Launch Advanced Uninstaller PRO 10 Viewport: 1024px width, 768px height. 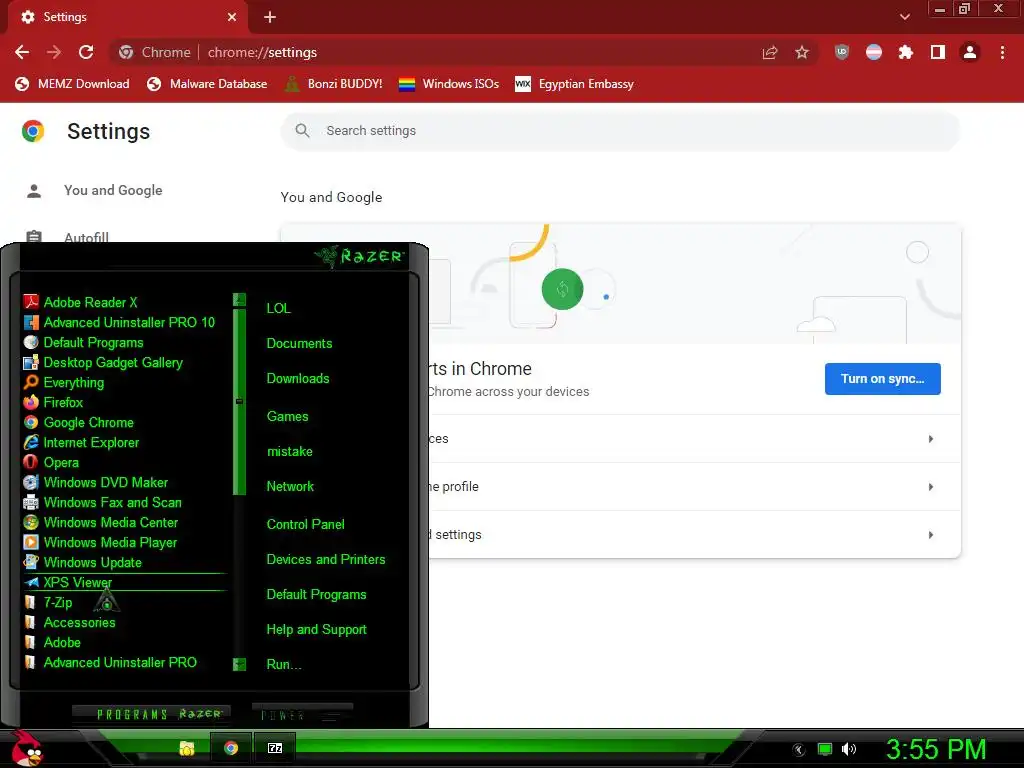[119, 322]
